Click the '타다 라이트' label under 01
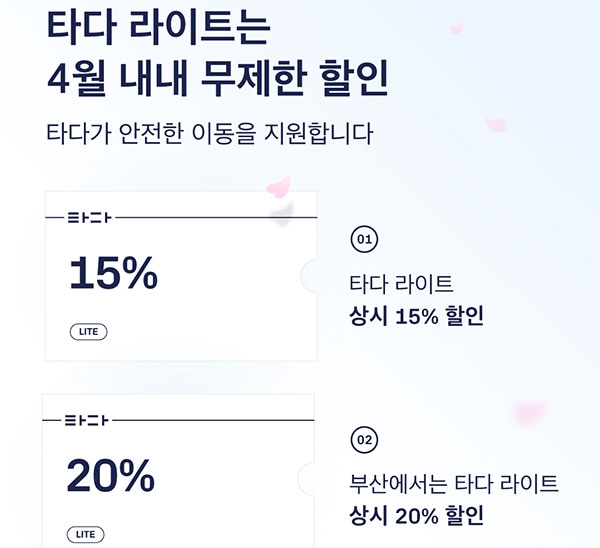Image resolution: width=600 pixels, height=548 pixels. (402, 284)
